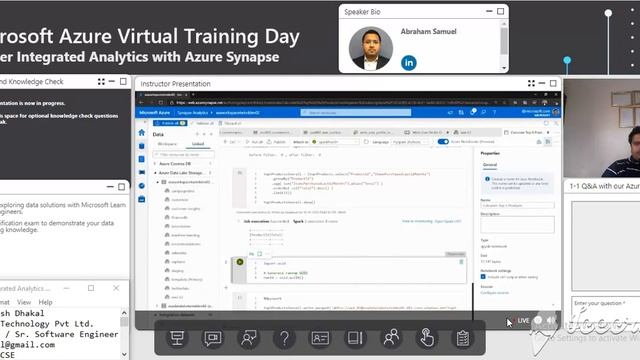Expand Instructor Presentation to full screen
This screenshot has height=360, width=640.
coord(531,83)
